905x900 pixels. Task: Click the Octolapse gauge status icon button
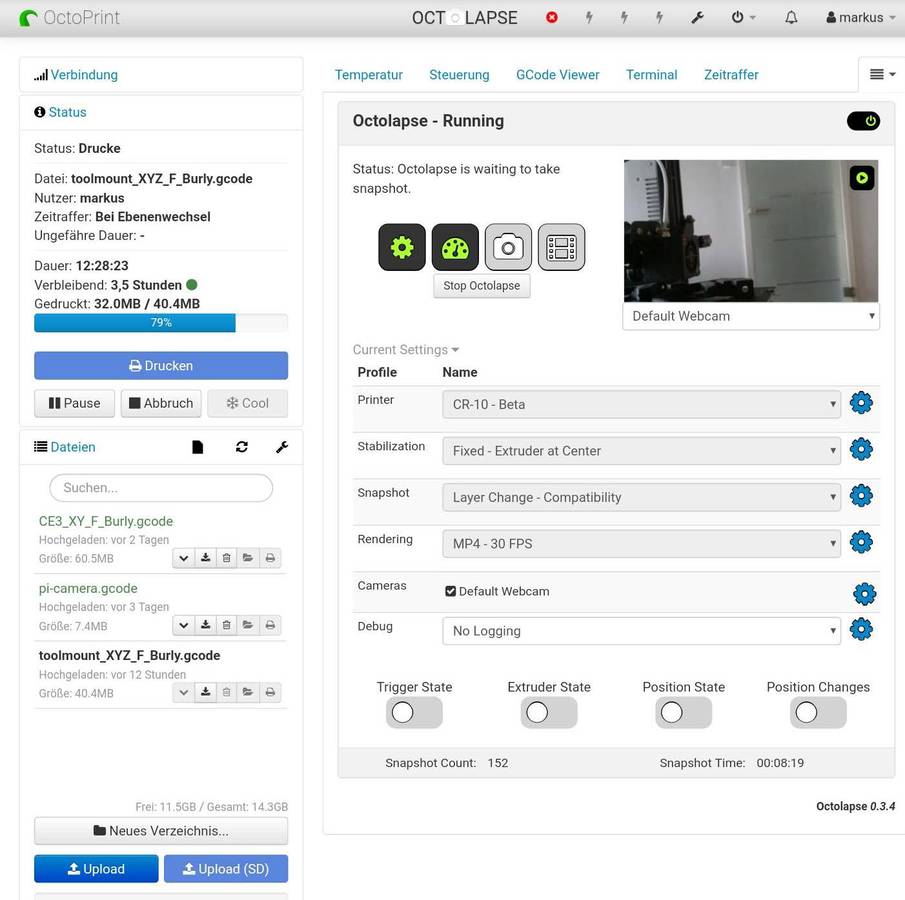[455, 247]
